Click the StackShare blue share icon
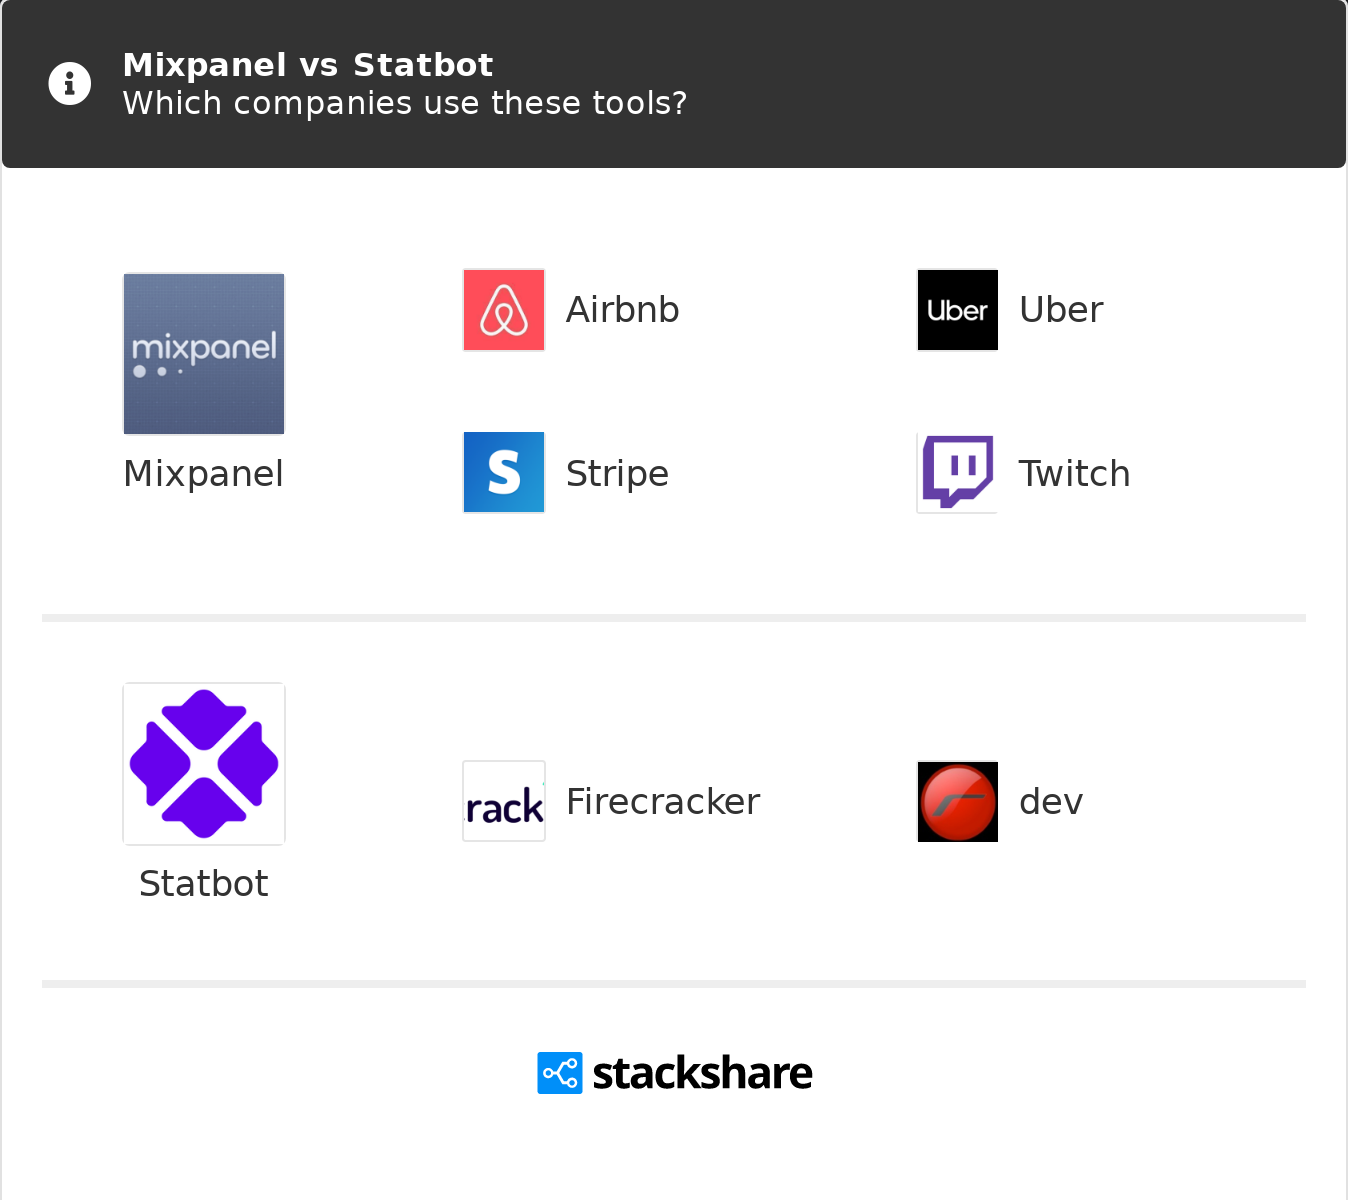 560,1073
